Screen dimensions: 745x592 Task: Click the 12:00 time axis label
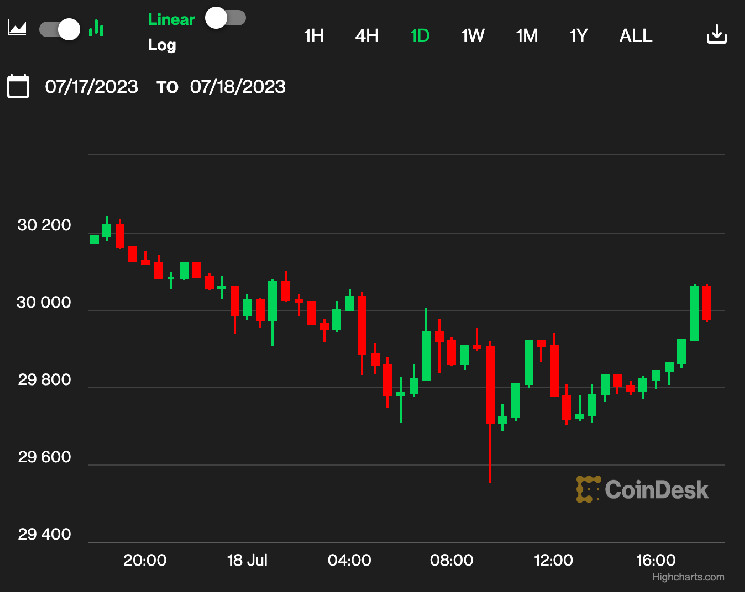point(554,561)
